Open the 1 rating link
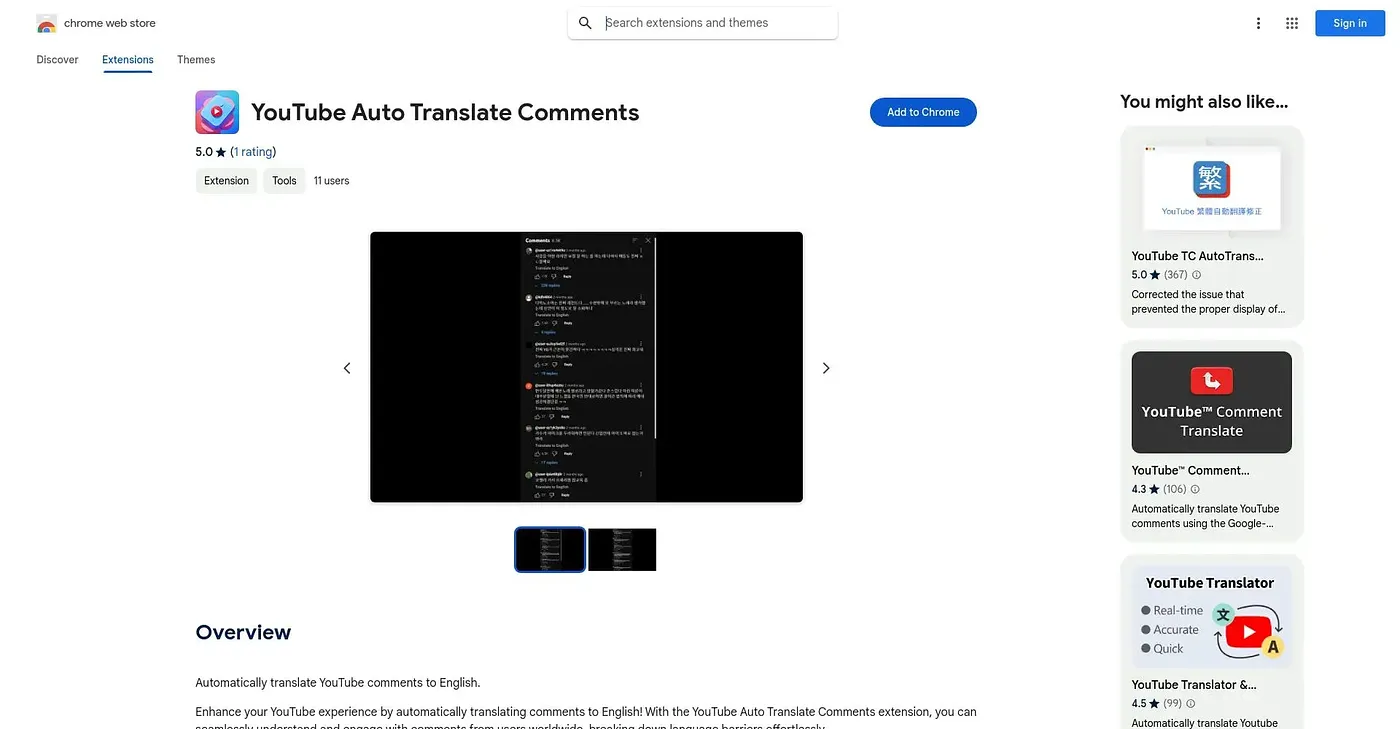The width and height of the screenshot is (1400, 729). 253,152
